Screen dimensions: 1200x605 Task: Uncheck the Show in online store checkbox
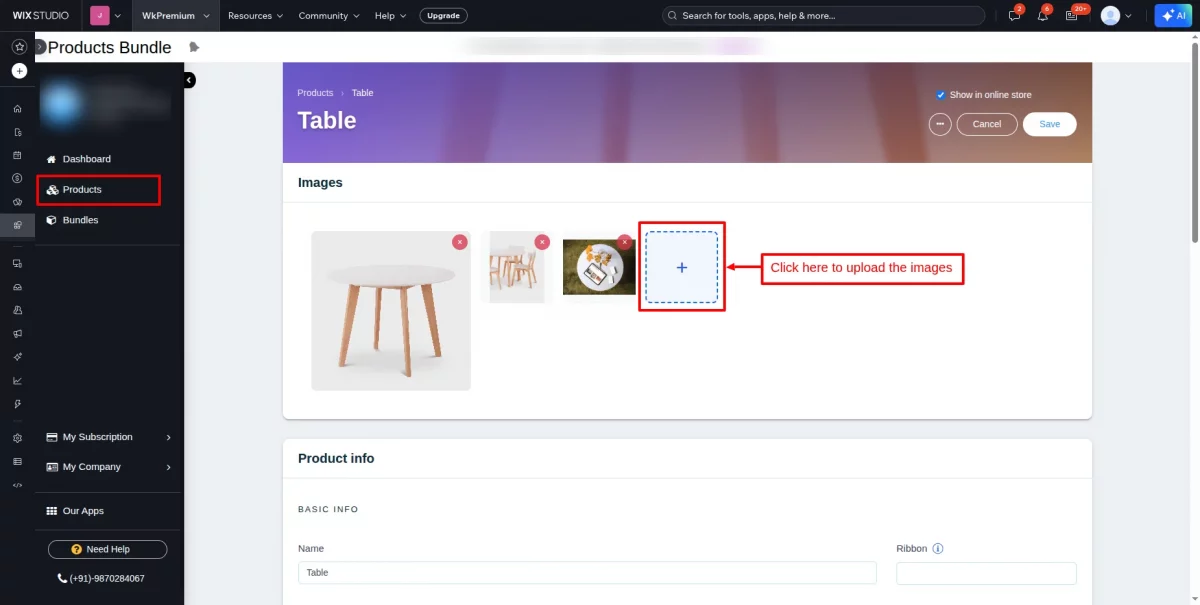tap(940, 94)
